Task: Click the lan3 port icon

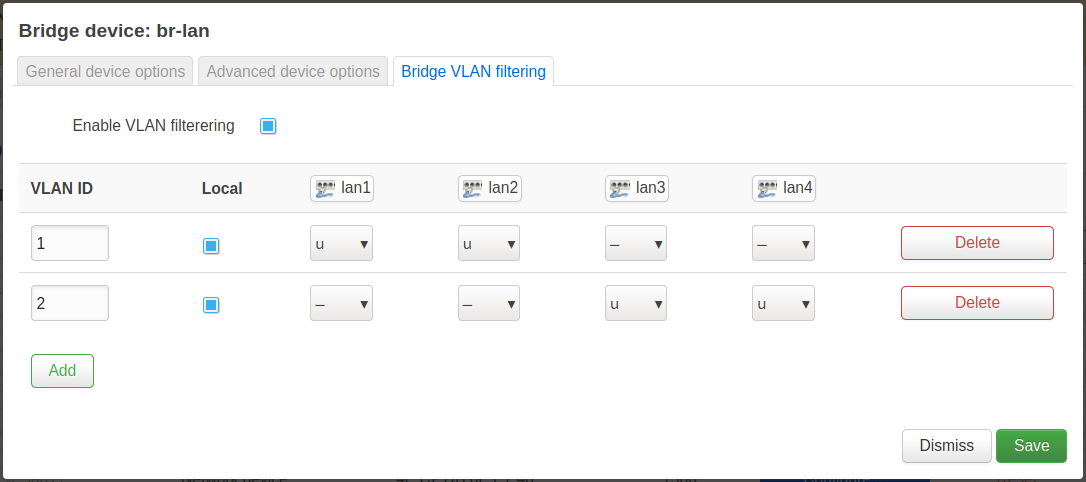Action: click(620, 188)
